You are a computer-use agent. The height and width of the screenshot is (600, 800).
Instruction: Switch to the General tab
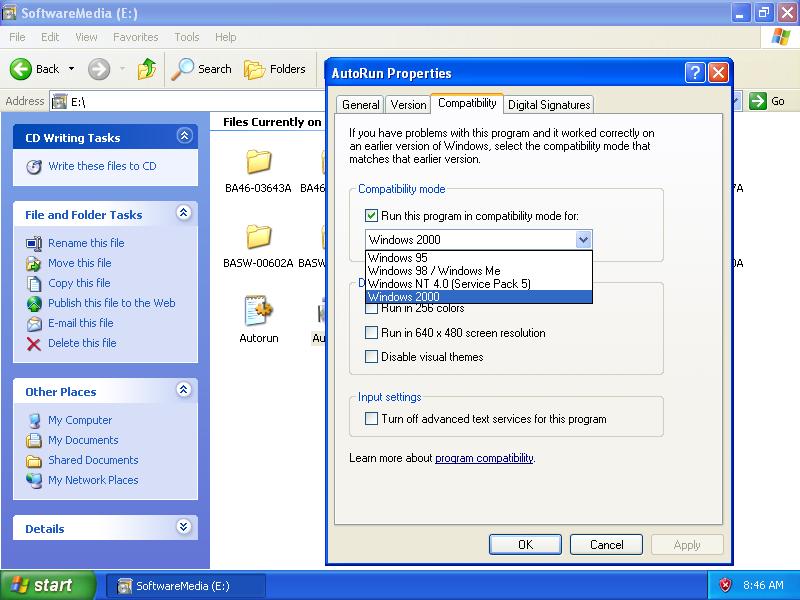coord(361,105)
